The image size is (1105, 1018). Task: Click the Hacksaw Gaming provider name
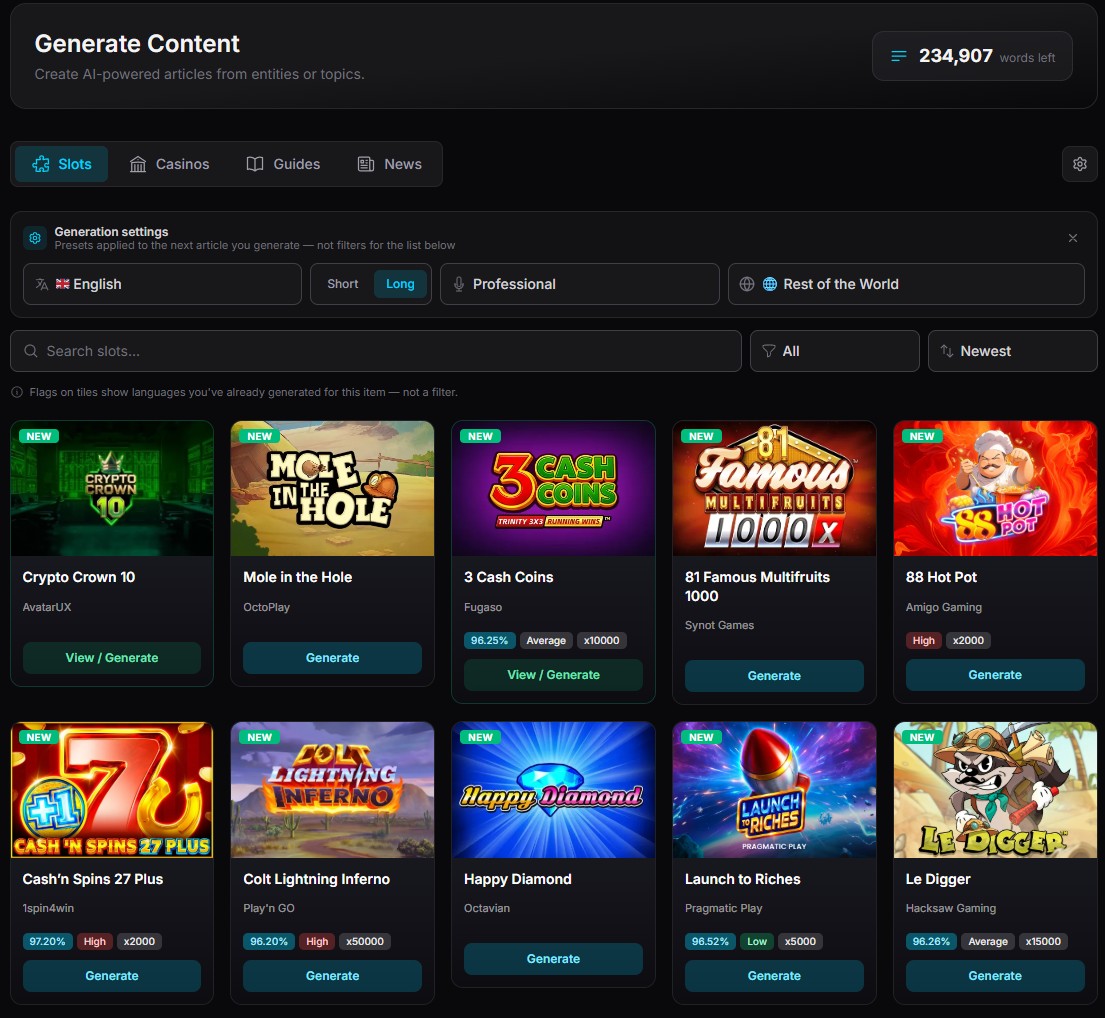951,908
